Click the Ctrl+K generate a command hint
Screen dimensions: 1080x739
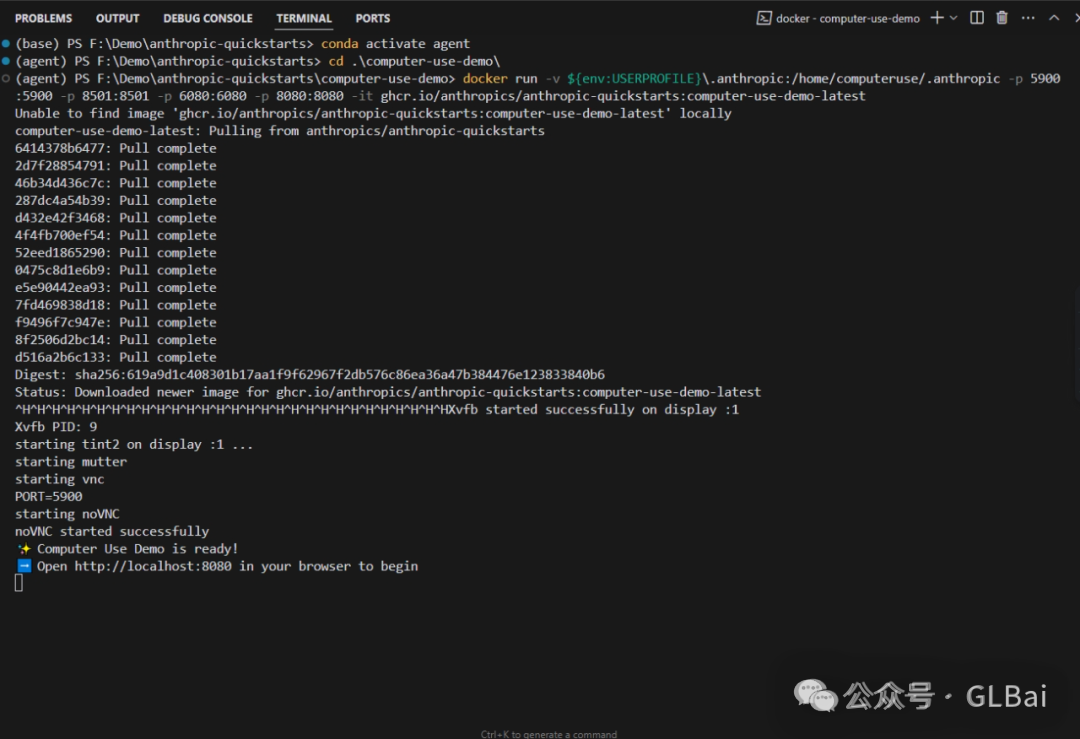[x=548, y=733]
